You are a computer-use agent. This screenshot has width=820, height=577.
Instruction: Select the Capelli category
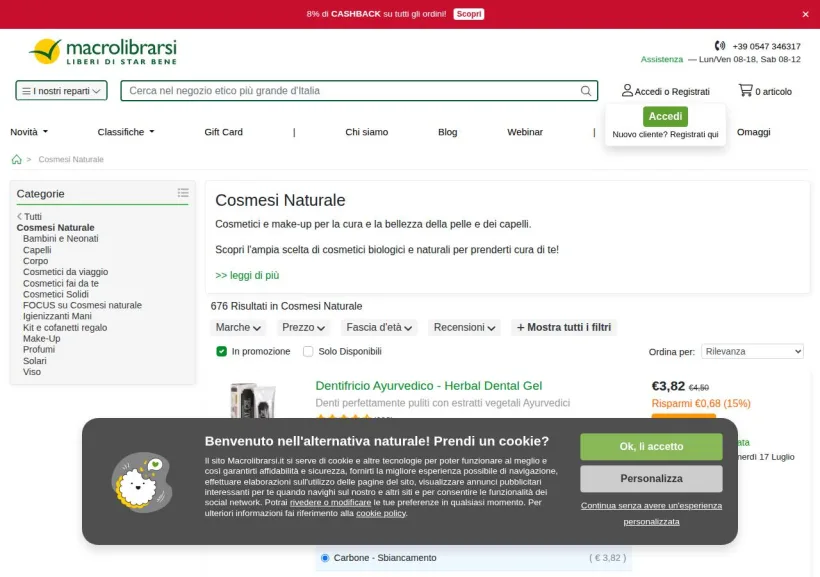(37, 250)
